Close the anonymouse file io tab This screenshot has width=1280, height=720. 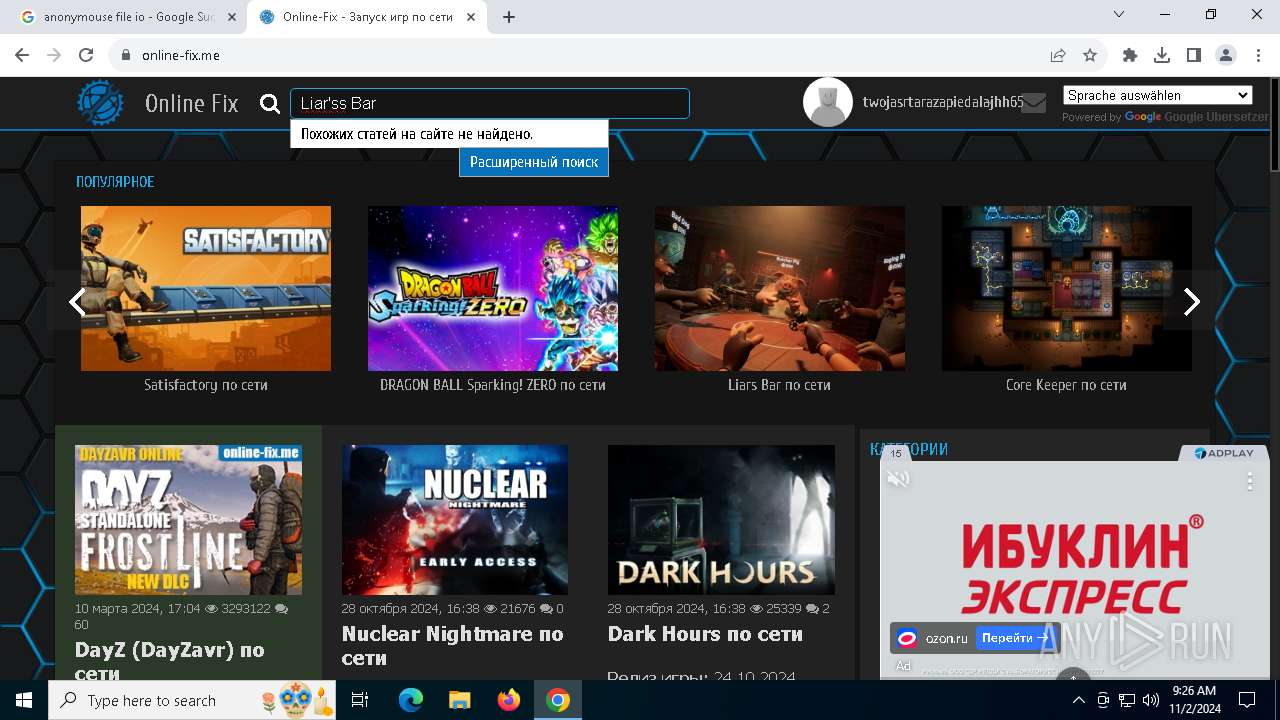pyautogui.click(x=232, y=17)
